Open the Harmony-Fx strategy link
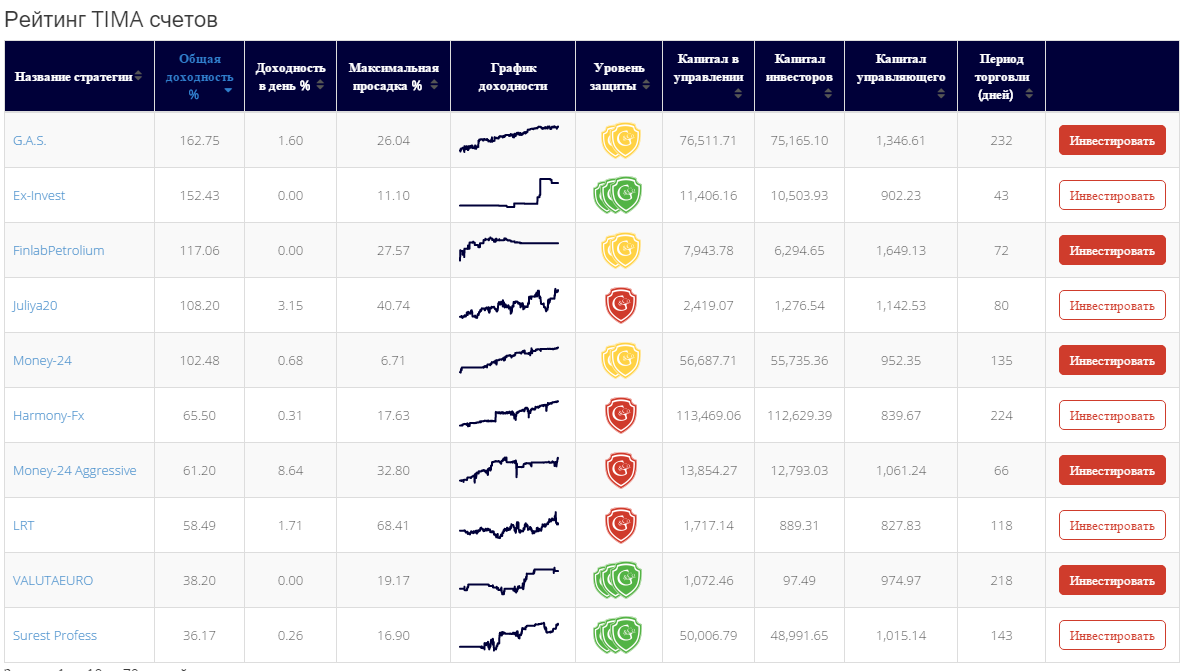1187x671 pixels. pos(48,416)
